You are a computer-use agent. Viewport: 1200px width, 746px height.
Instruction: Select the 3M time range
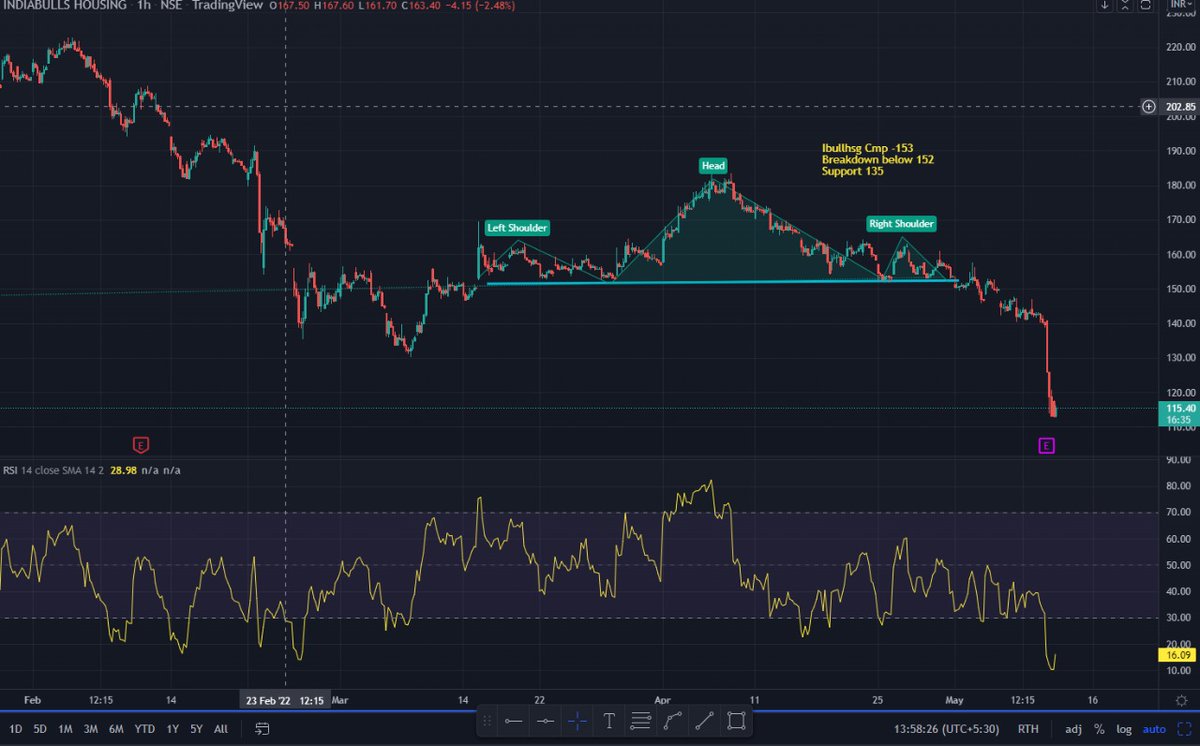[92, 729]
